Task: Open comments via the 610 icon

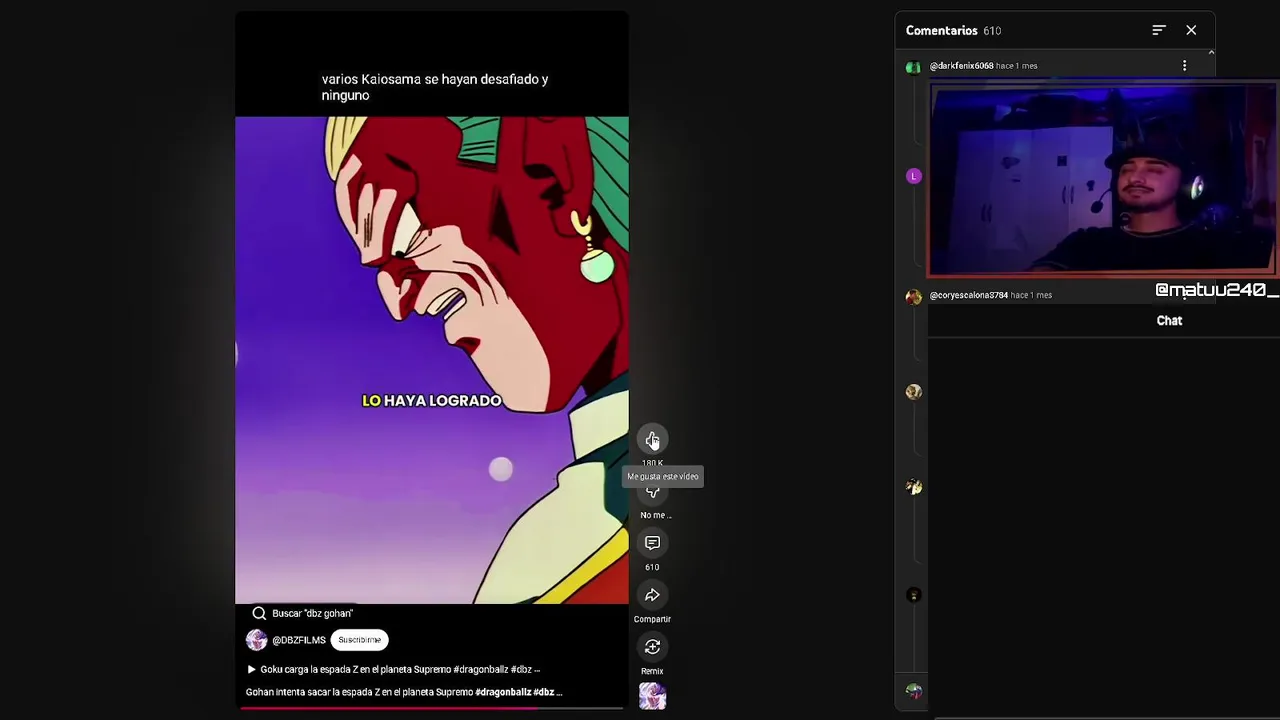Action: 652,543
